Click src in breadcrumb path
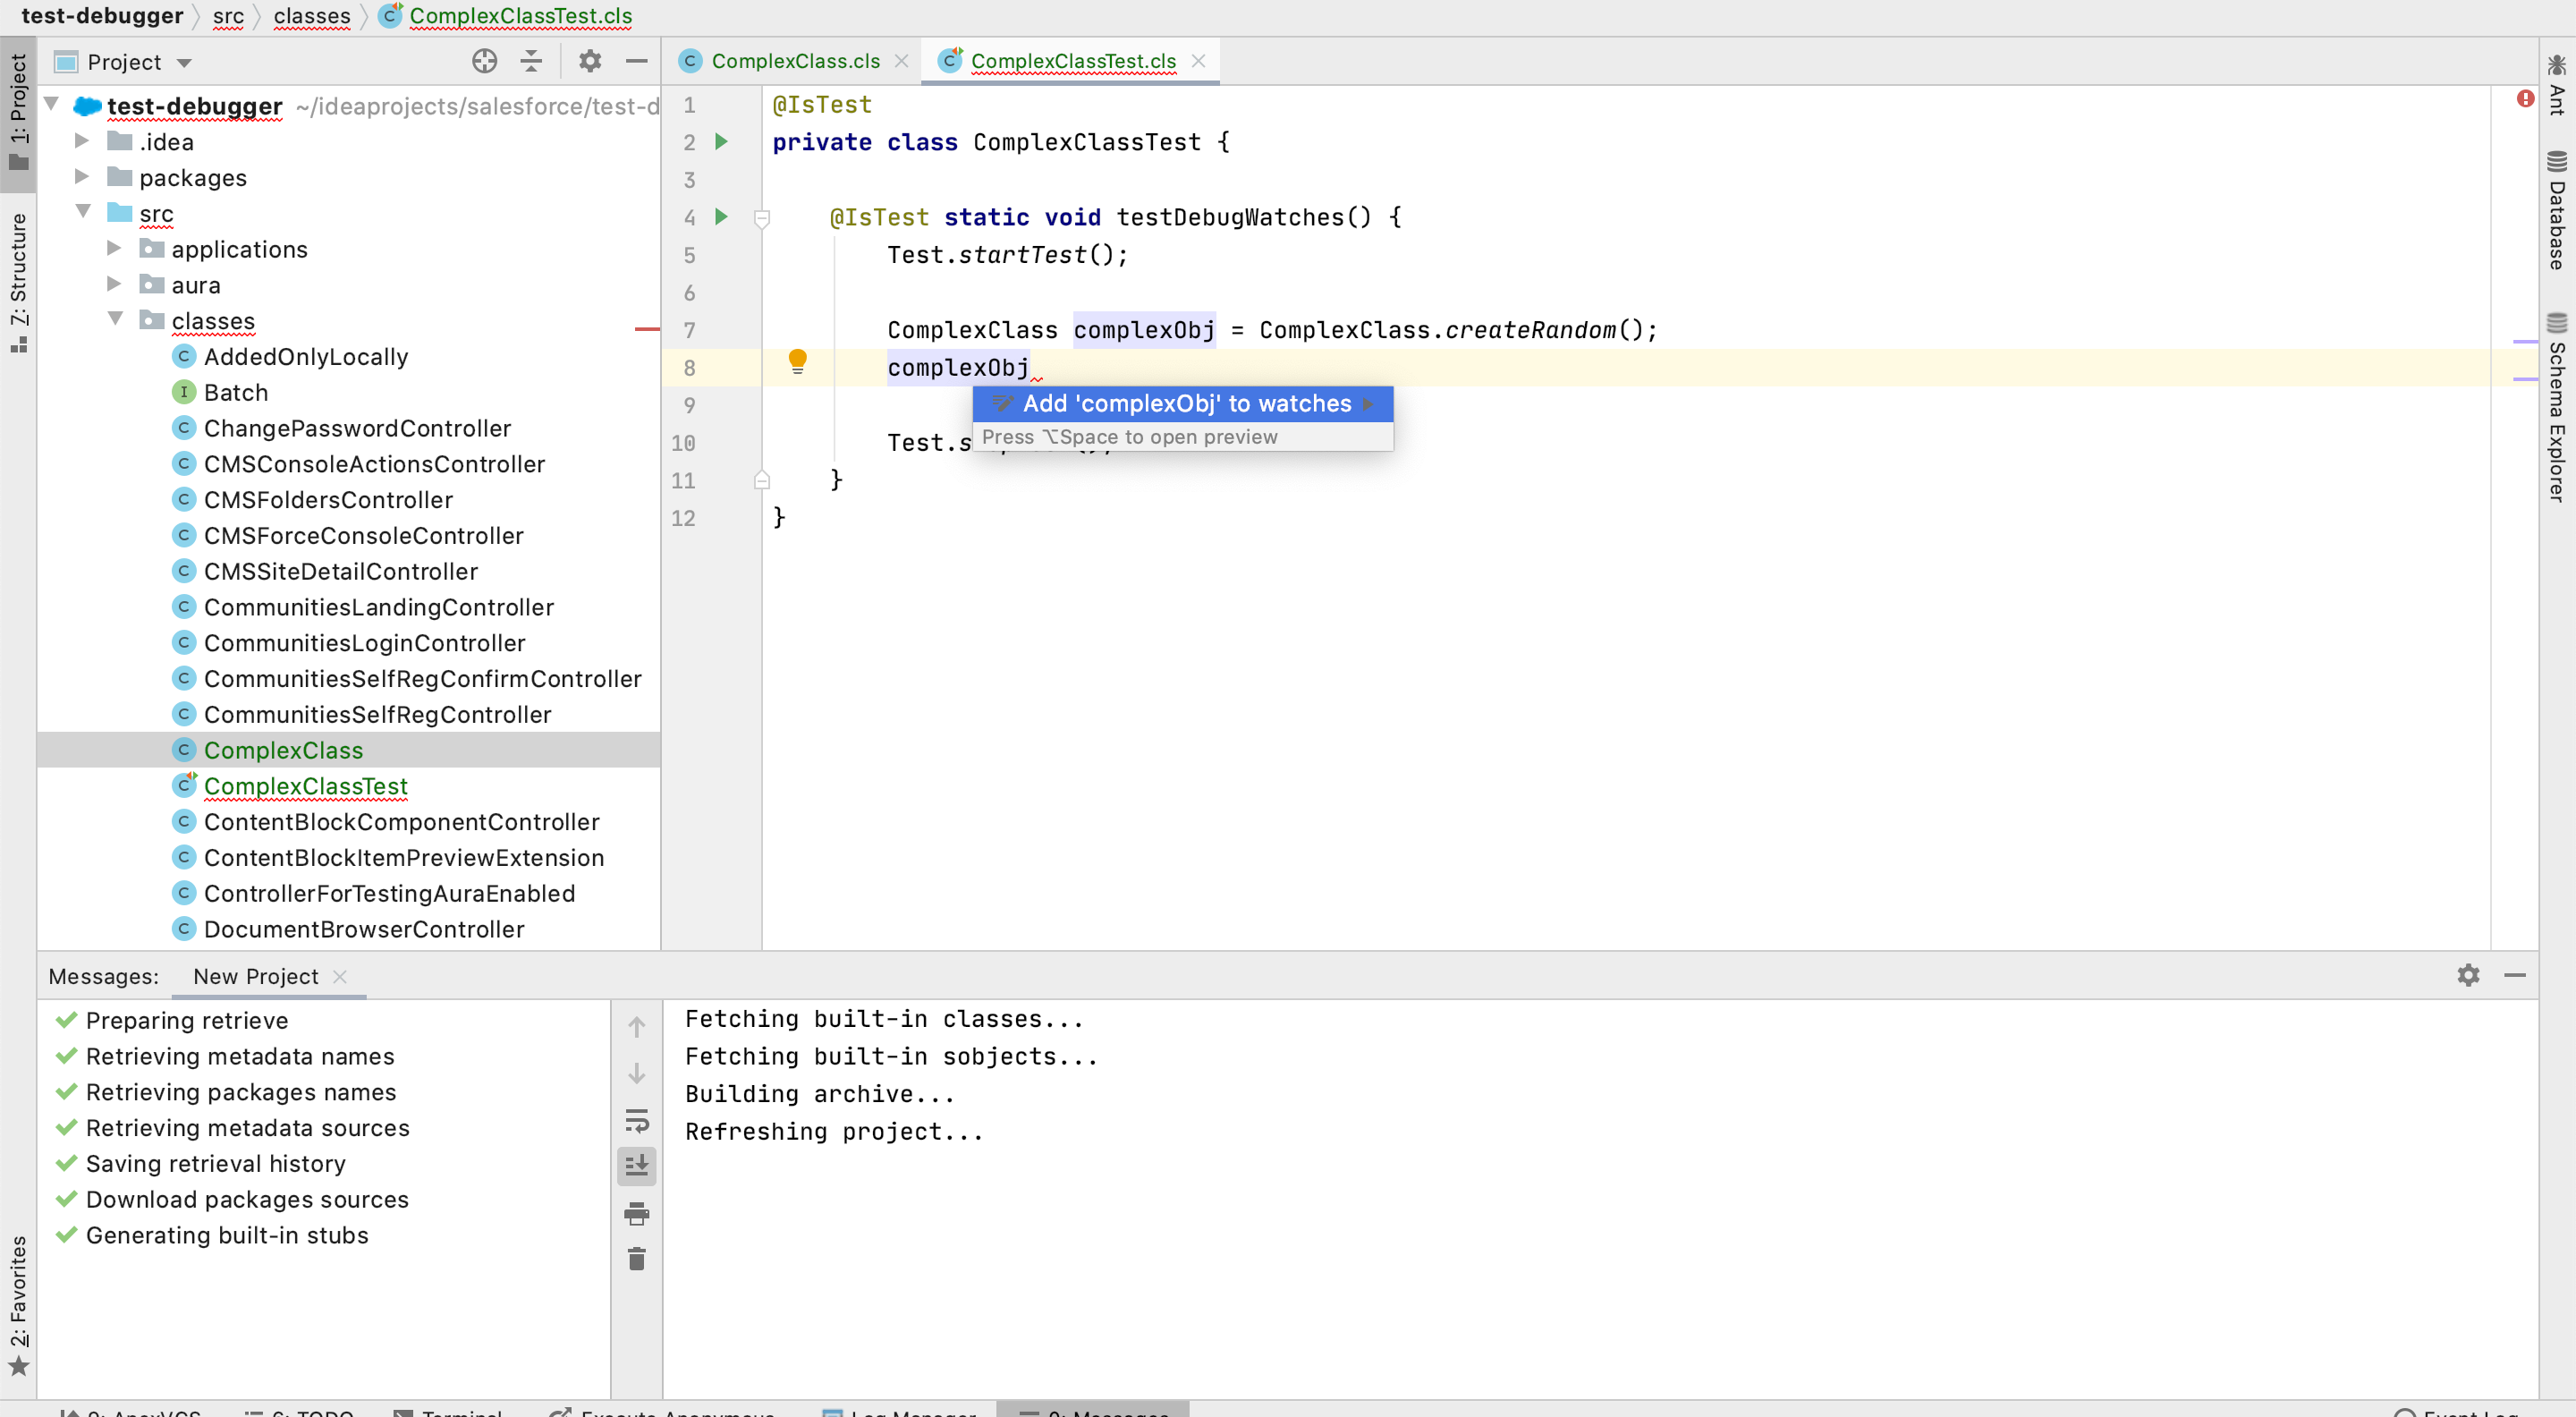This screenshot has width=2576, height=1417. point(228,16)
